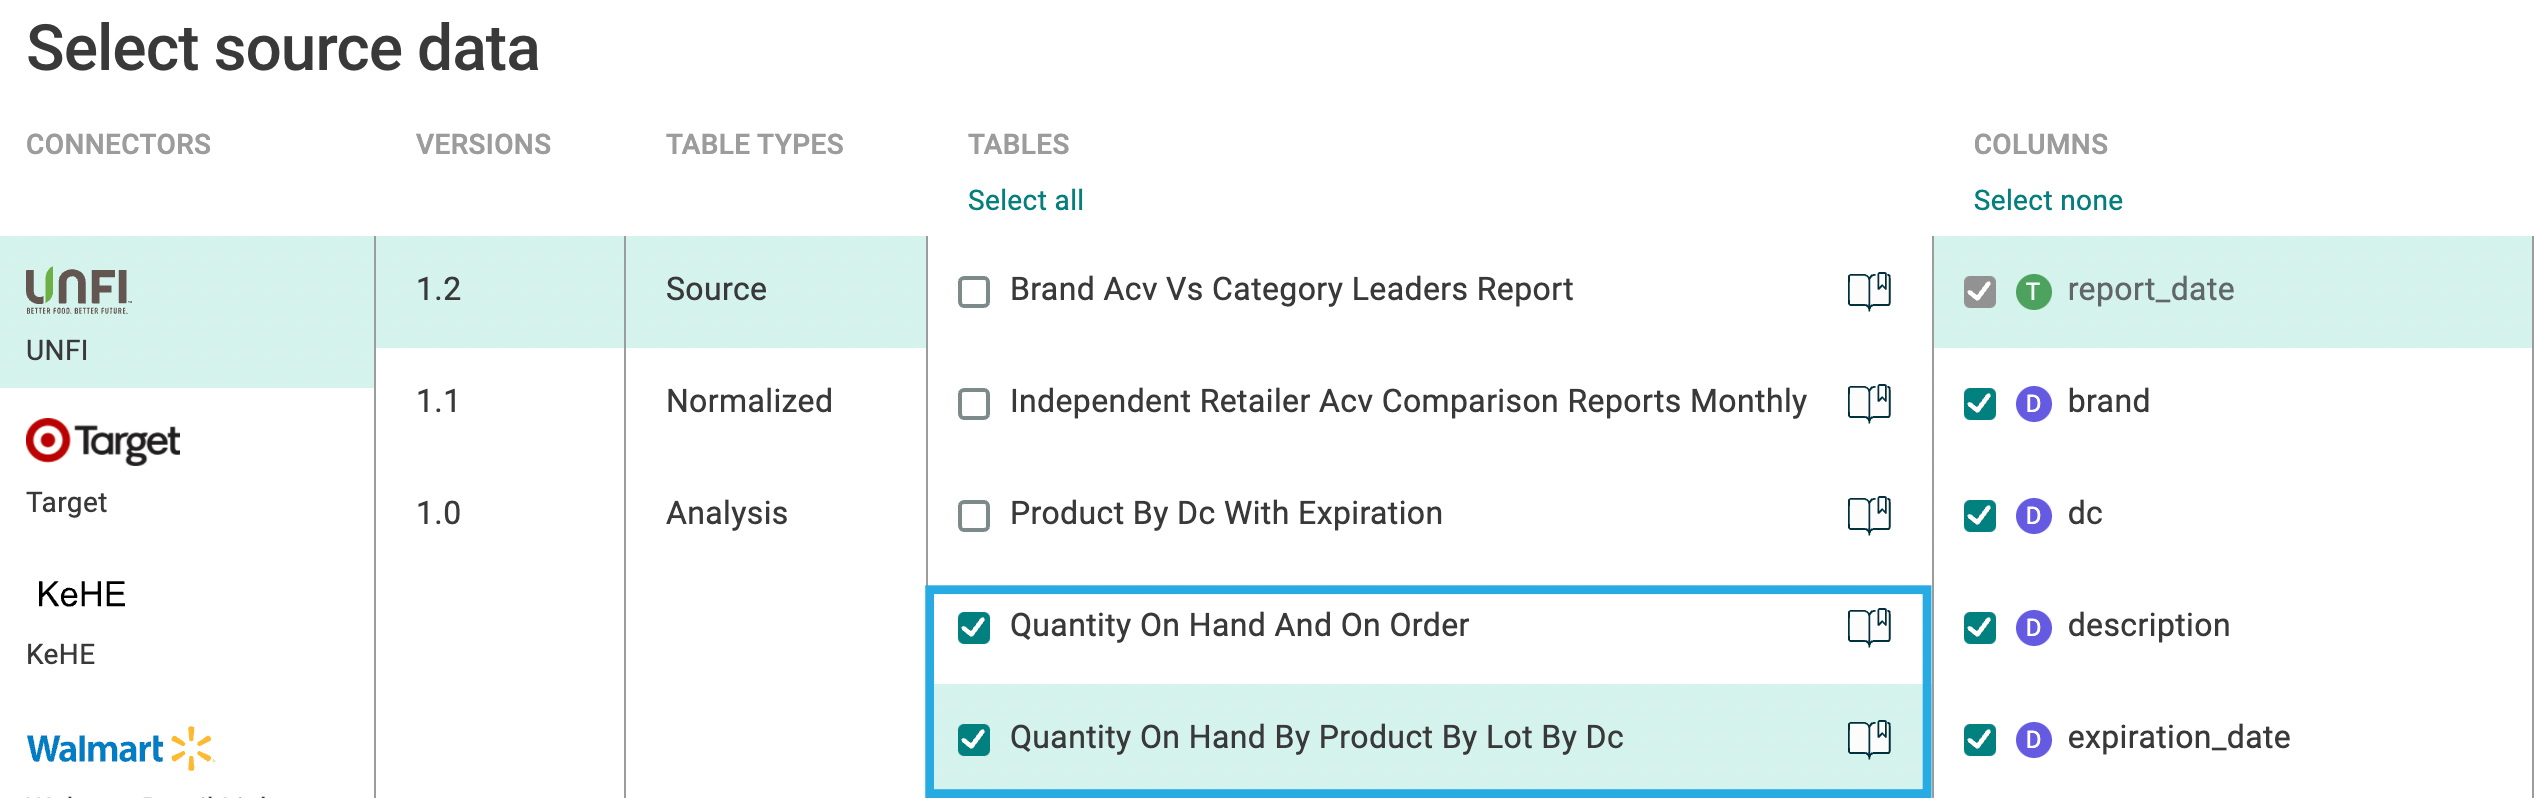Uncheck Quantity On Hand And On Order
Screen dimensions: 2534x798
click(x=974, y=628)
